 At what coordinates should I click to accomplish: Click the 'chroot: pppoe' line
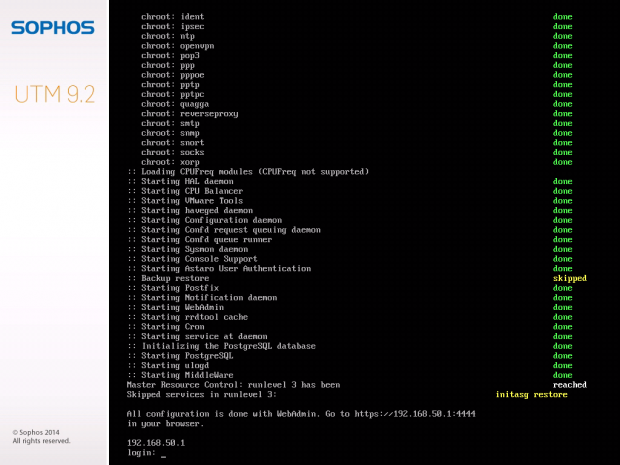point(172,75)
